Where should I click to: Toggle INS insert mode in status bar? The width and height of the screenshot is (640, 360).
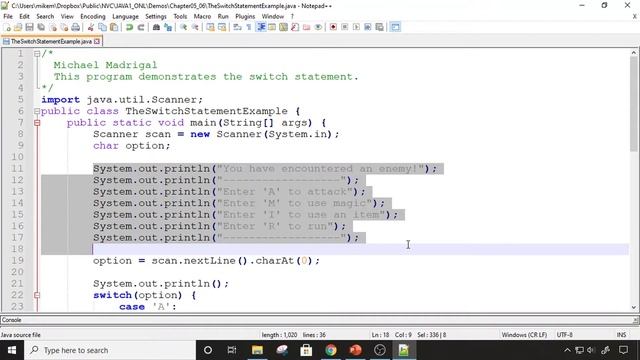click(621, 335)
